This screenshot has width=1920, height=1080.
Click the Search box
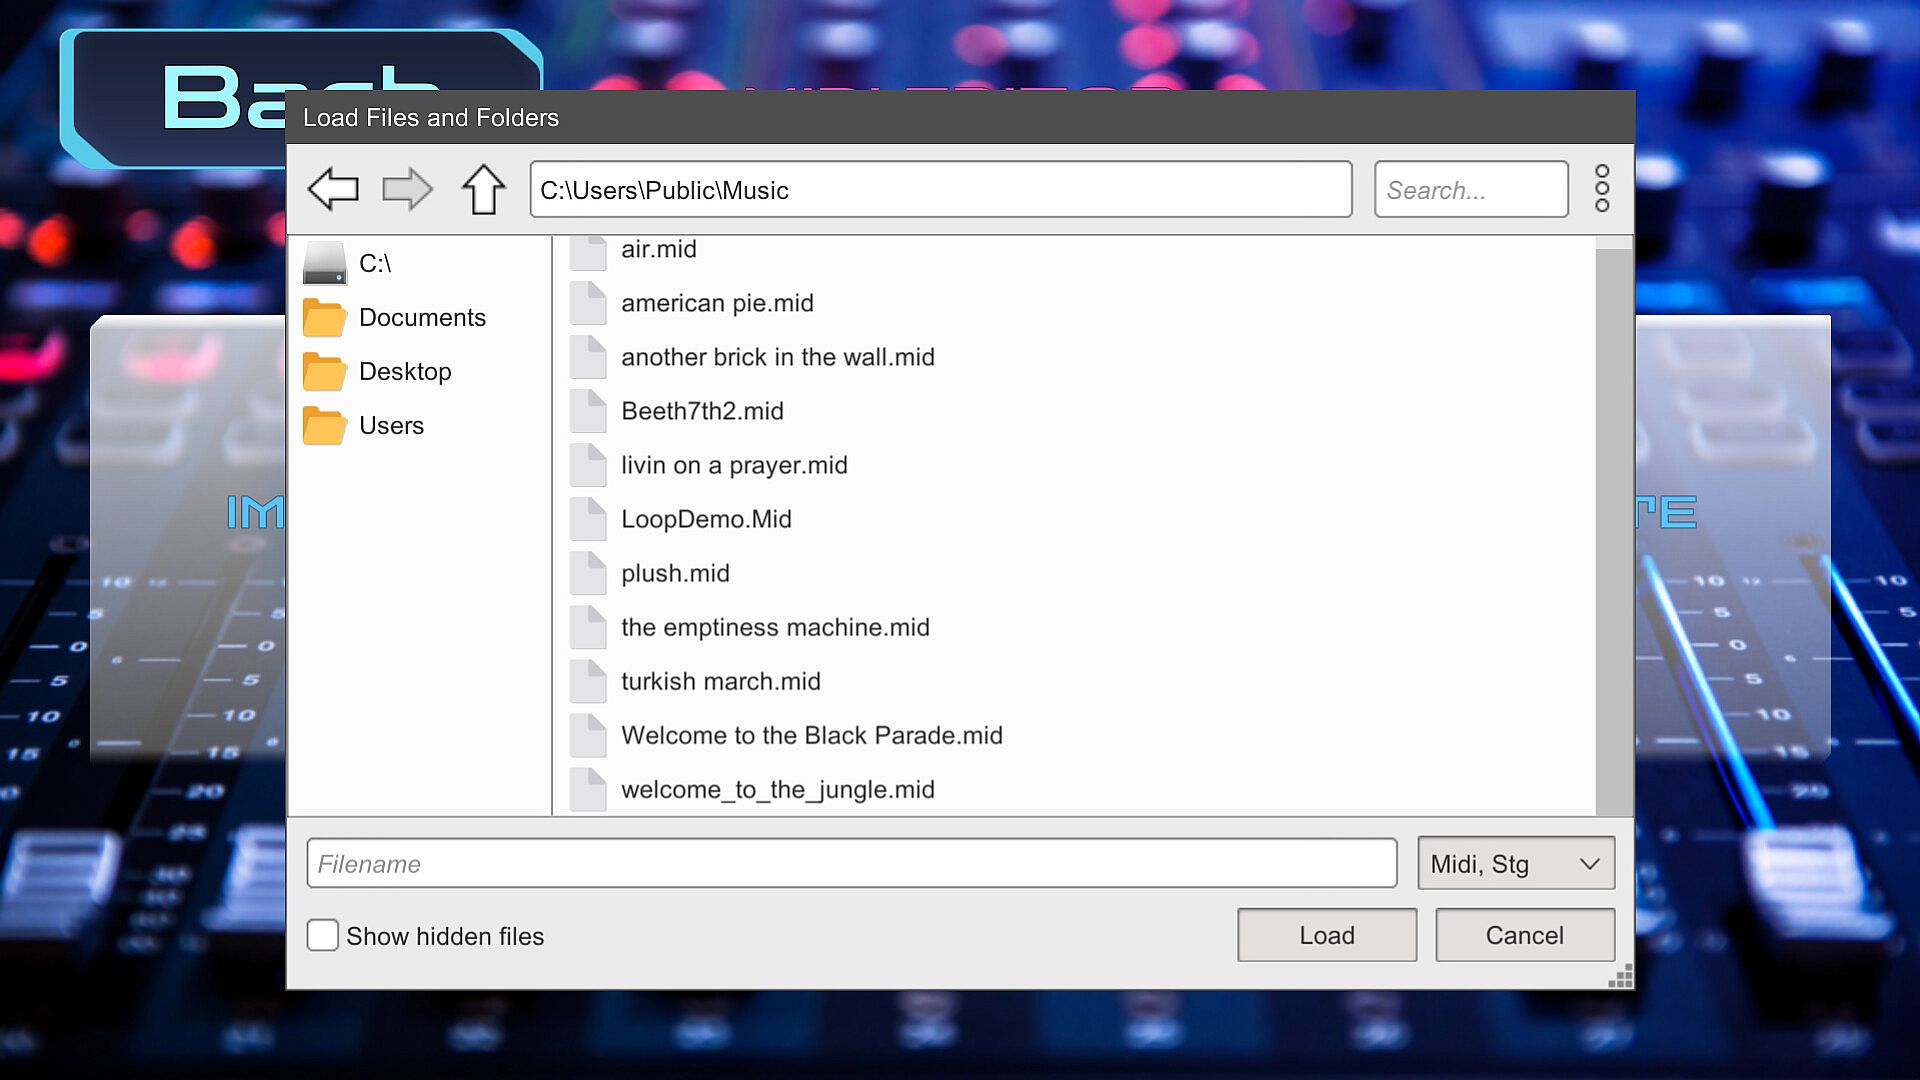1470,189
